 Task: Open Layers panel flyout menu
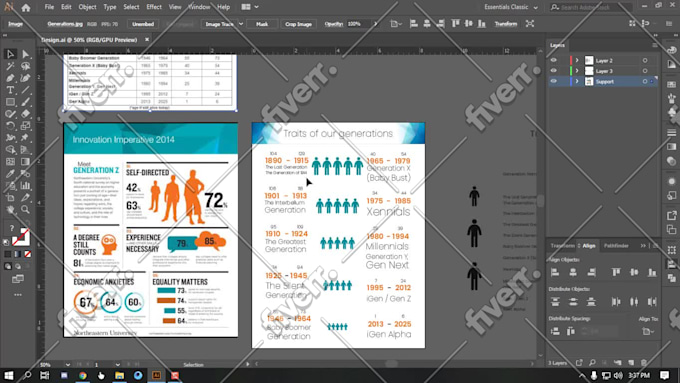coord(655,45)
